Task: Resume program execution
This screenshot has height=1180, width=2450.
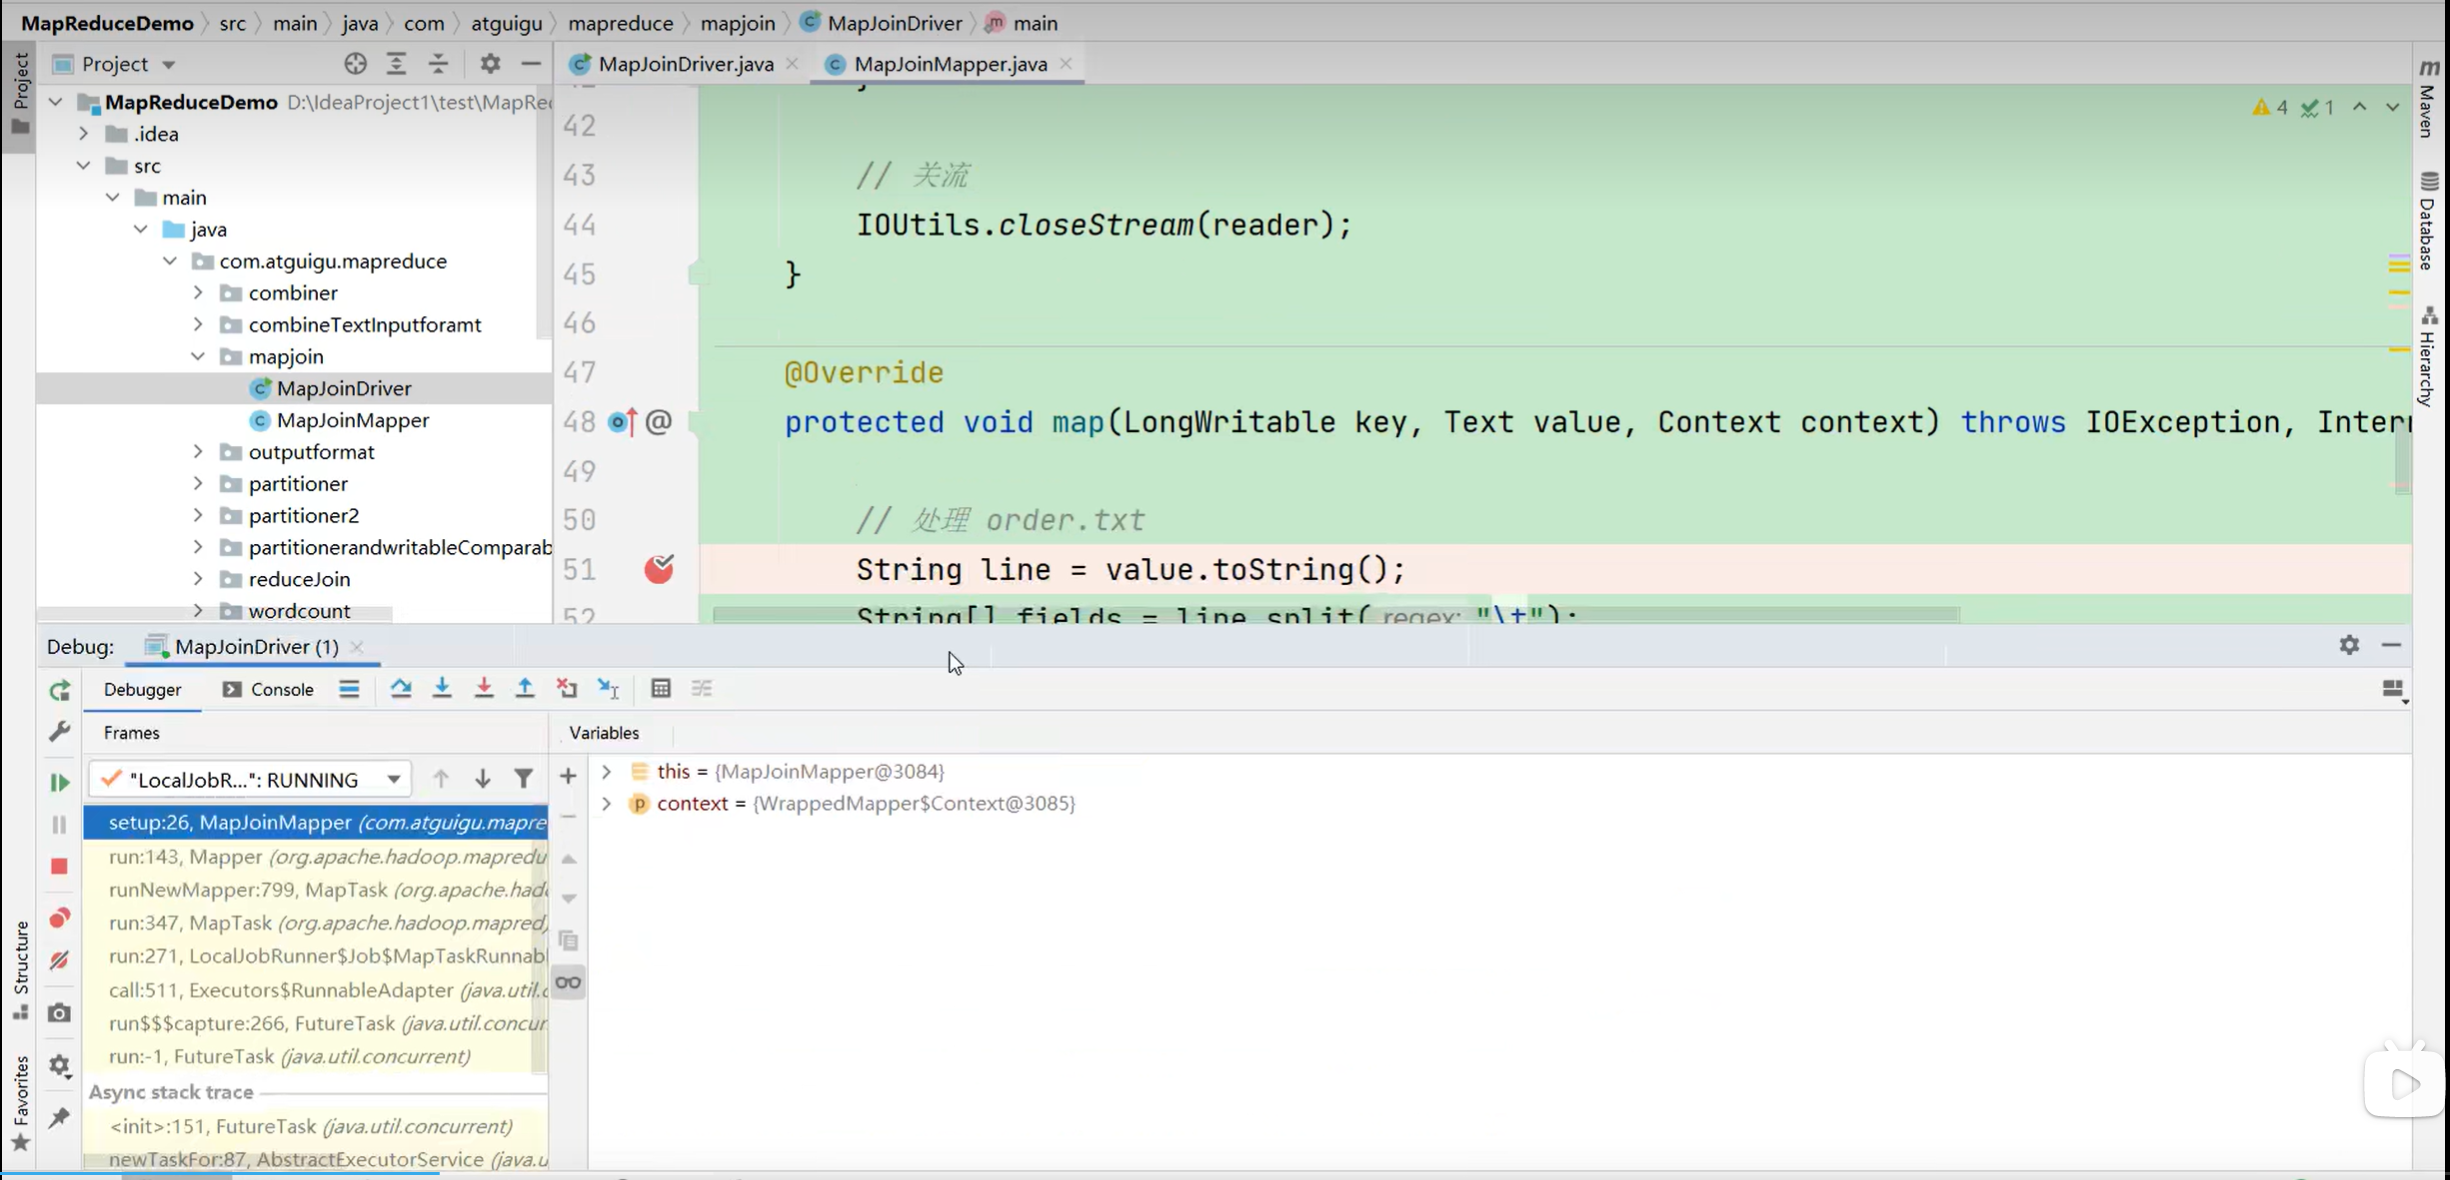Action: [60, 782]
